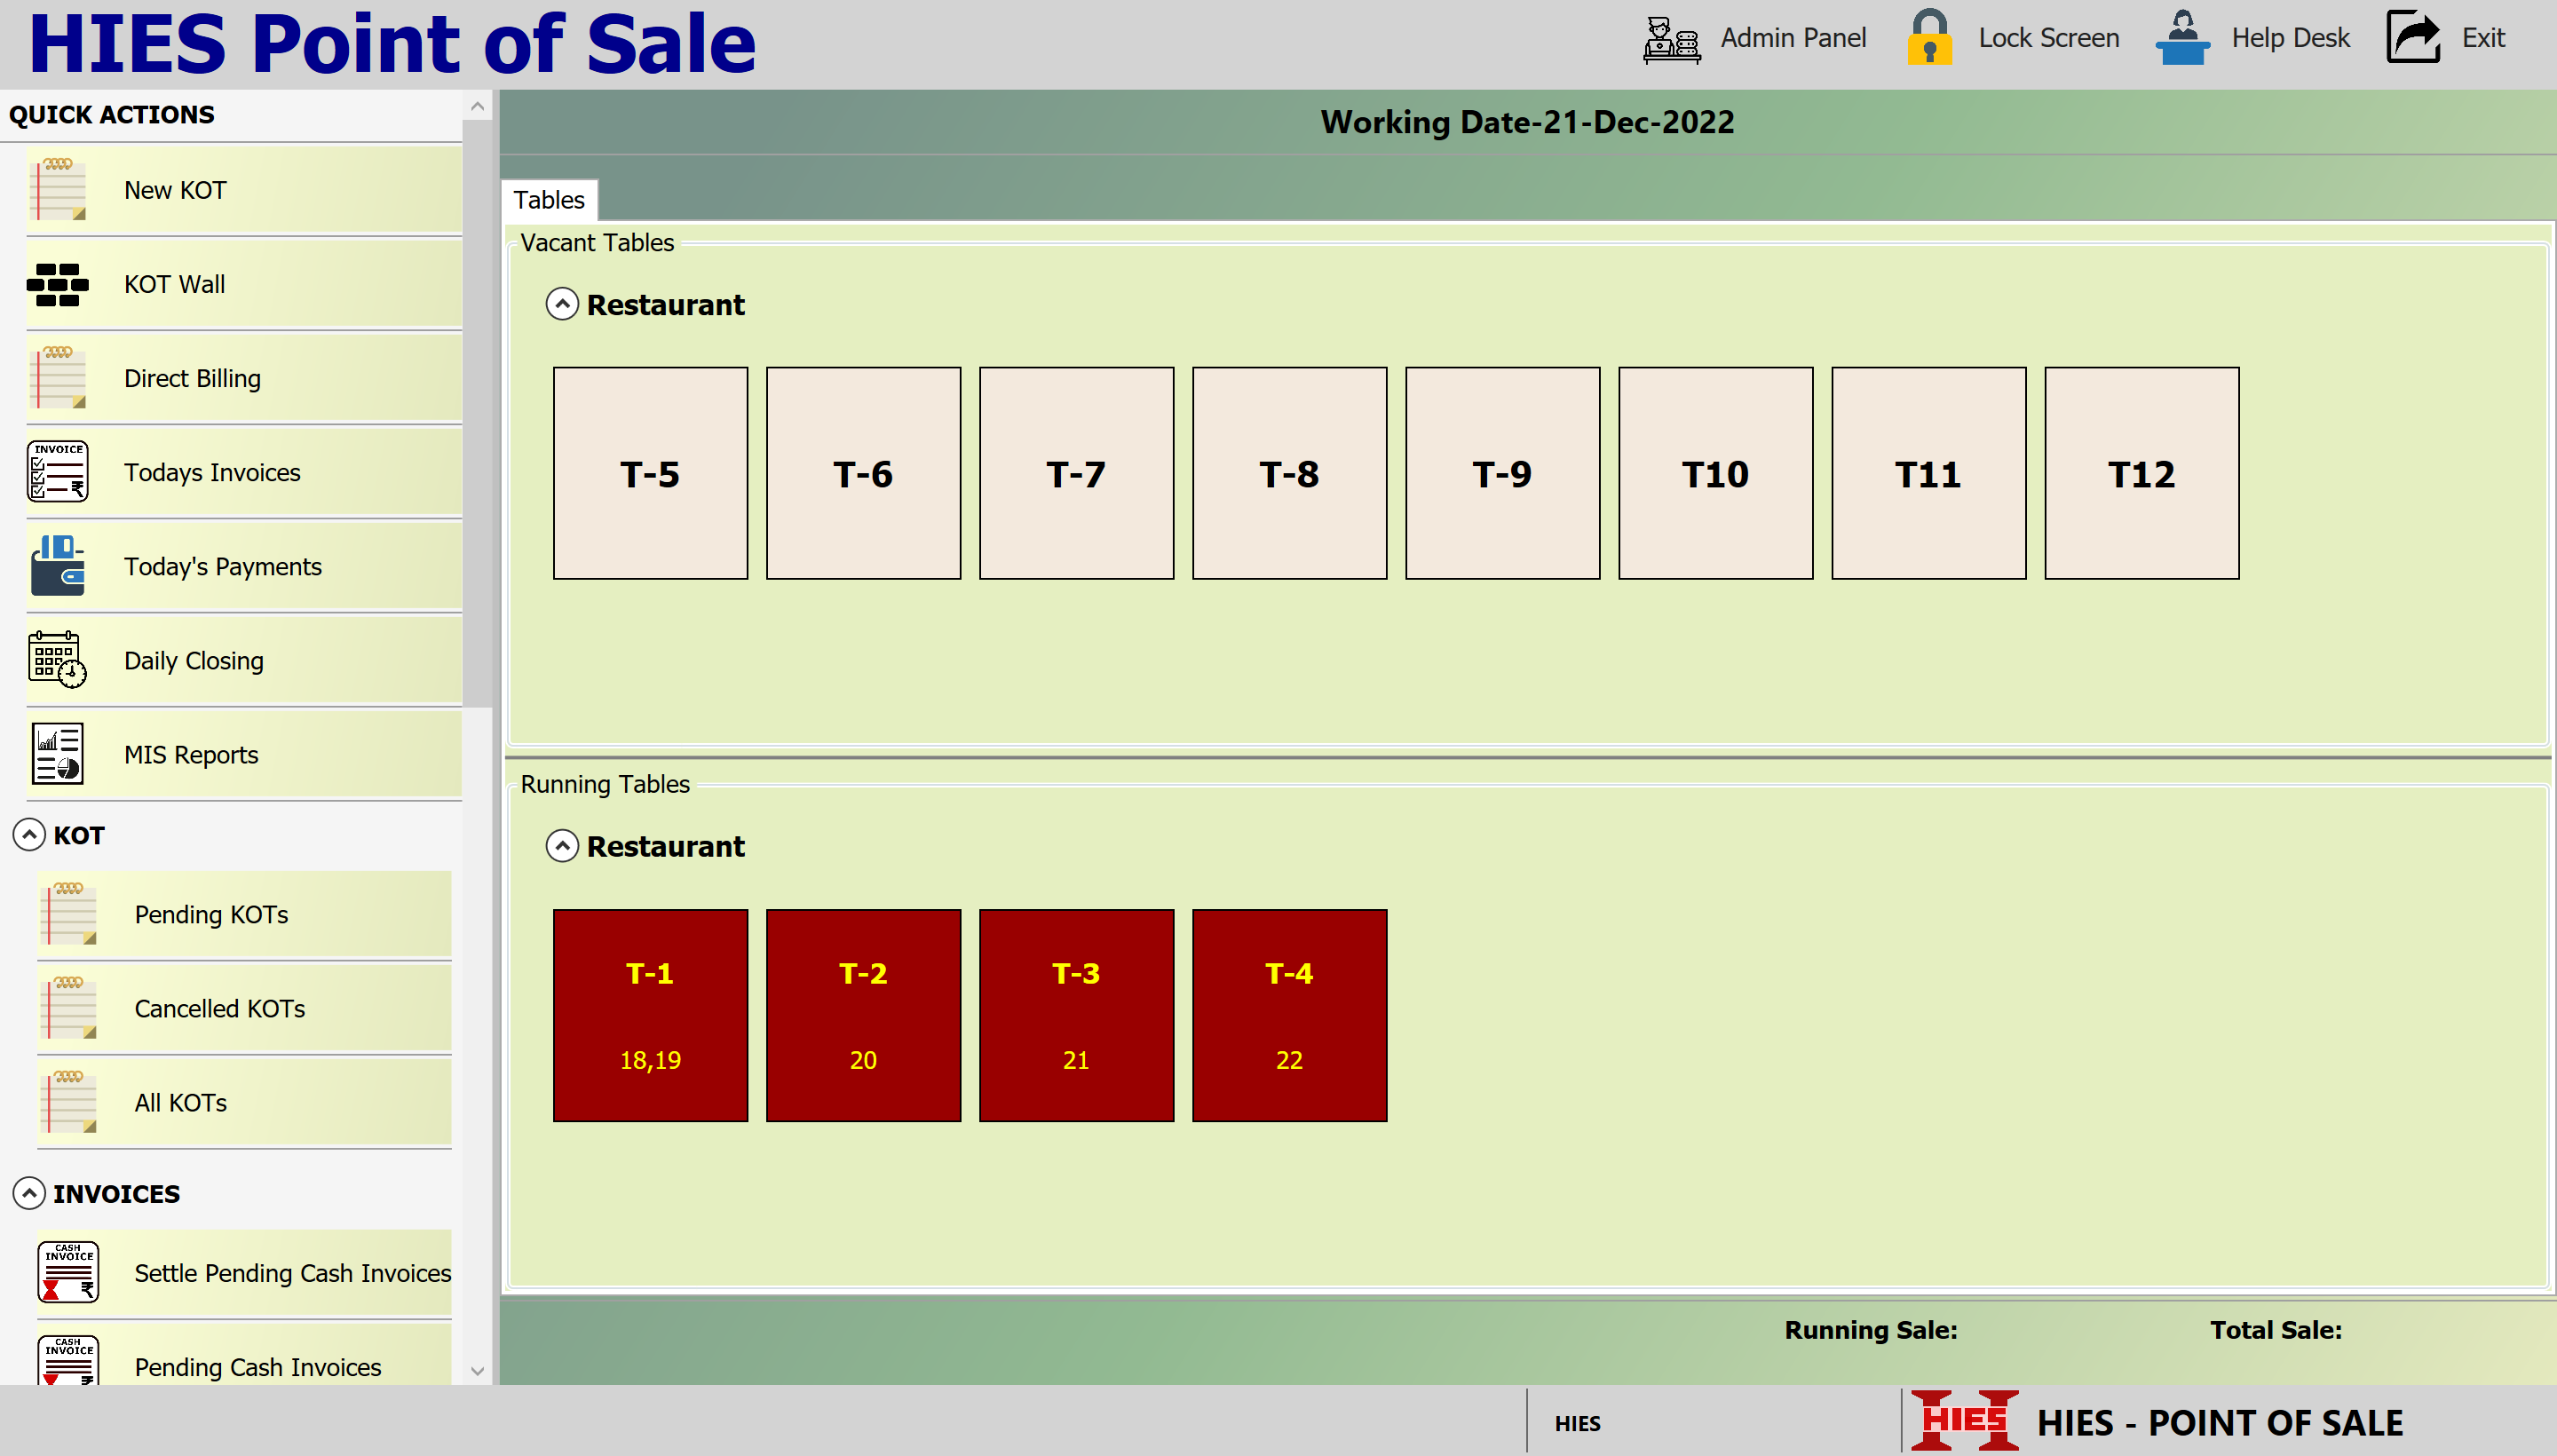This screenshot has width=2557, height=1456.
Task: Click the Daily Closing calendar icon
Action: (58, 660)
